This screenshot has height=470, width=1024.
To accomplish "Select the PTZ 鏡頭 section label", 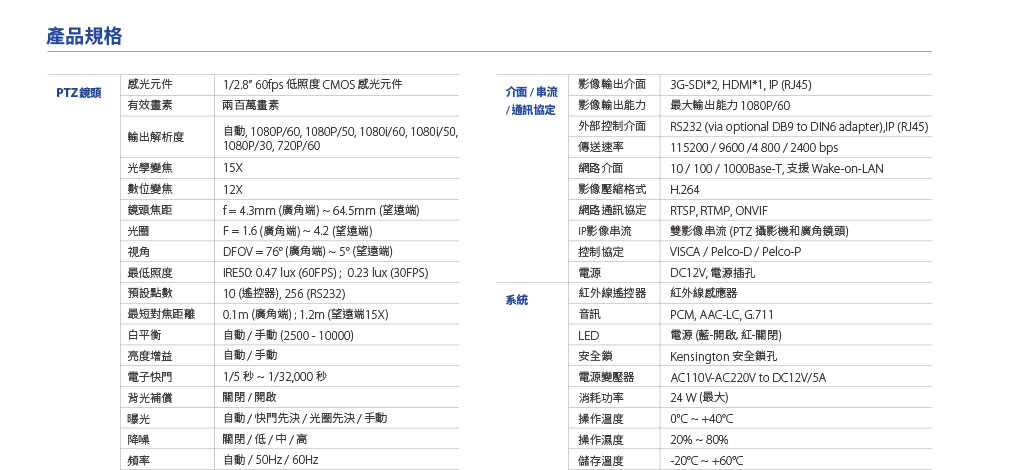I will tap(78, 93).
